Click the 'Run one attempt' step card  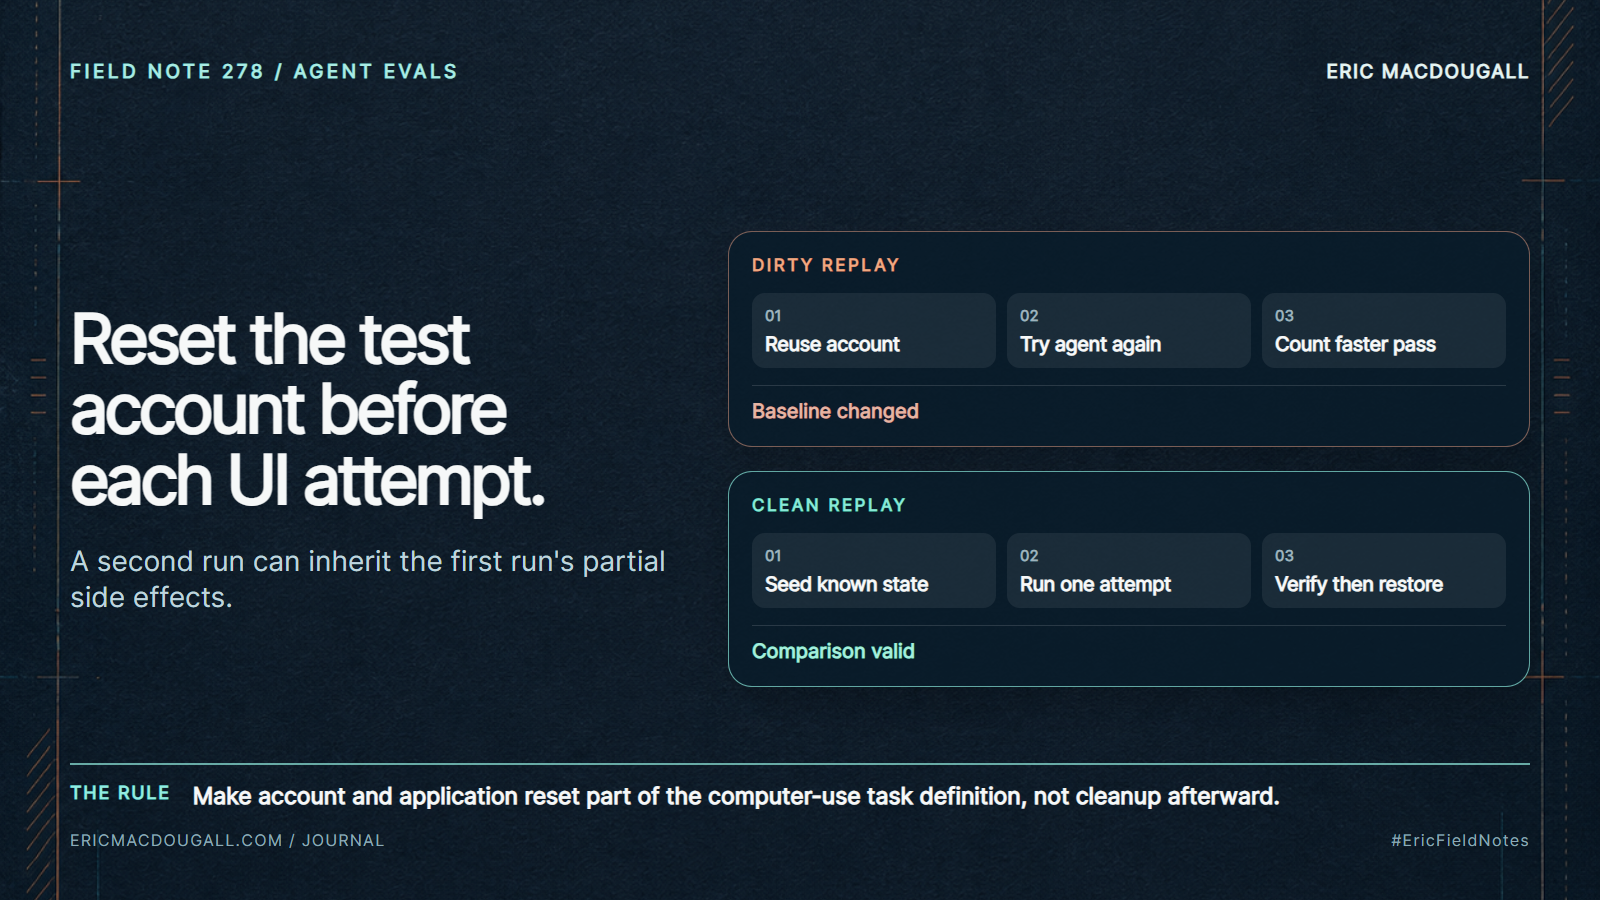click(x=1128, y=570)
